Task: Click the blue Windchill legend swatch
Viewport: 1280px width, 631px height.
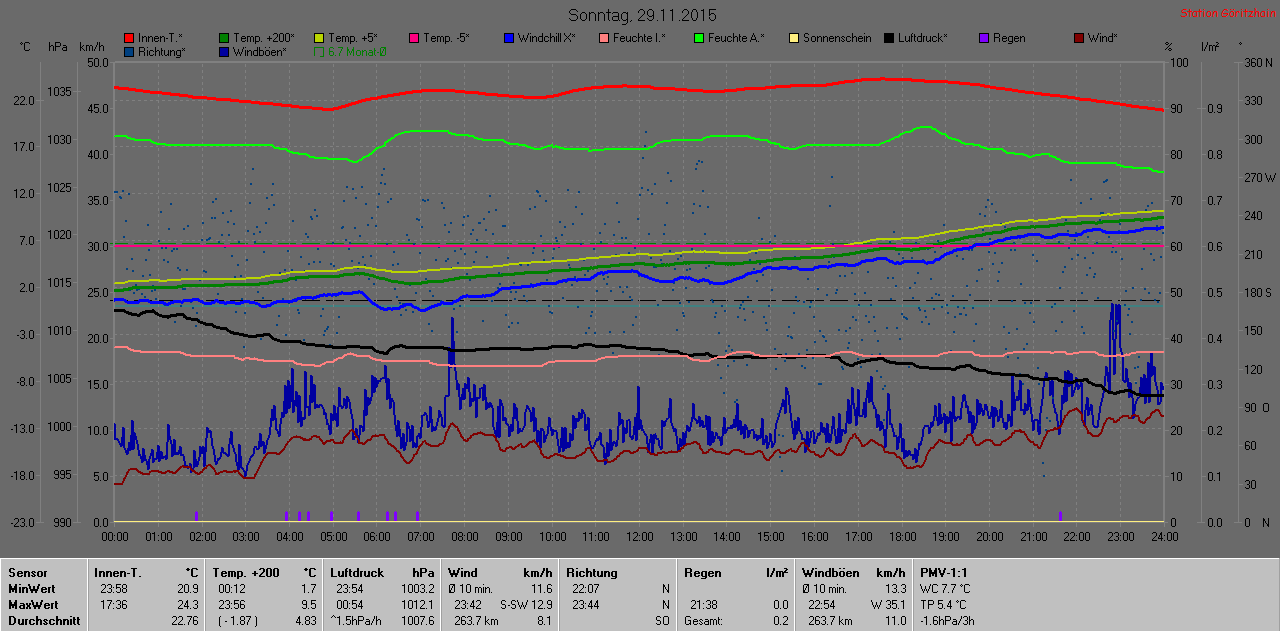Action: tap(509, 38)
